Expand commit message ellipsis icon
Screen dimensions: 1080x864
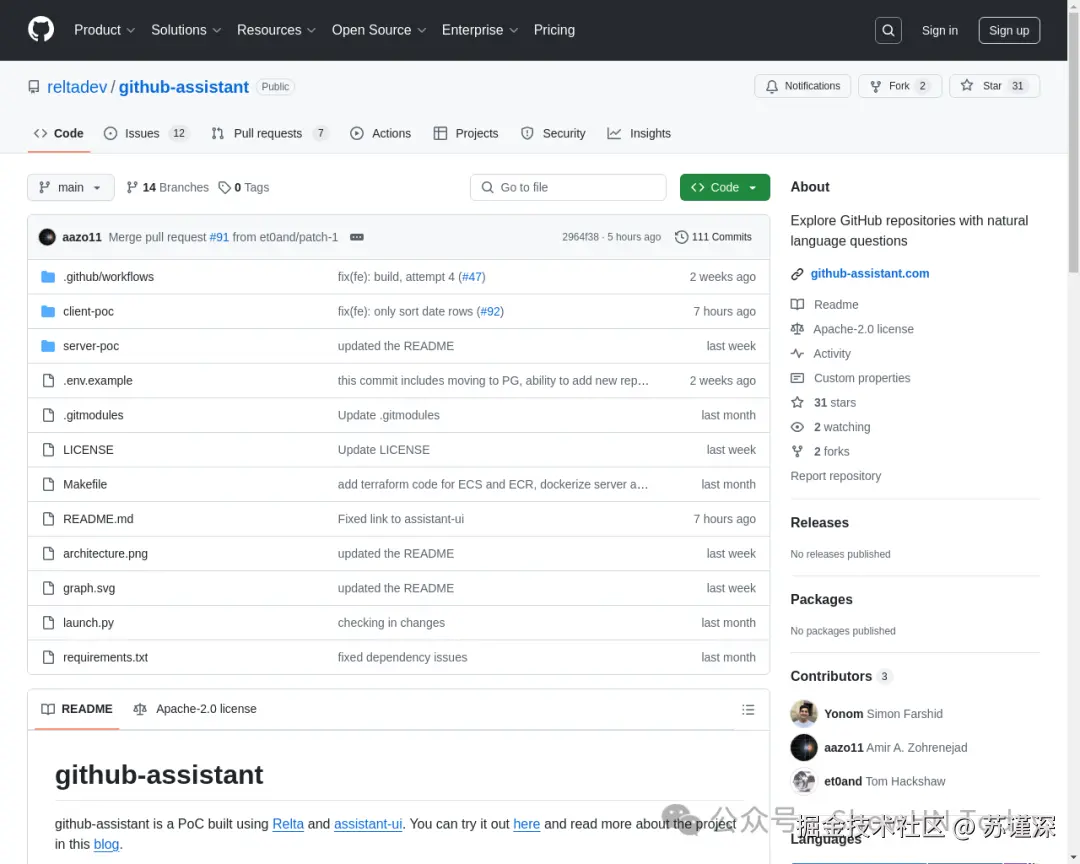tap(356, 237)
